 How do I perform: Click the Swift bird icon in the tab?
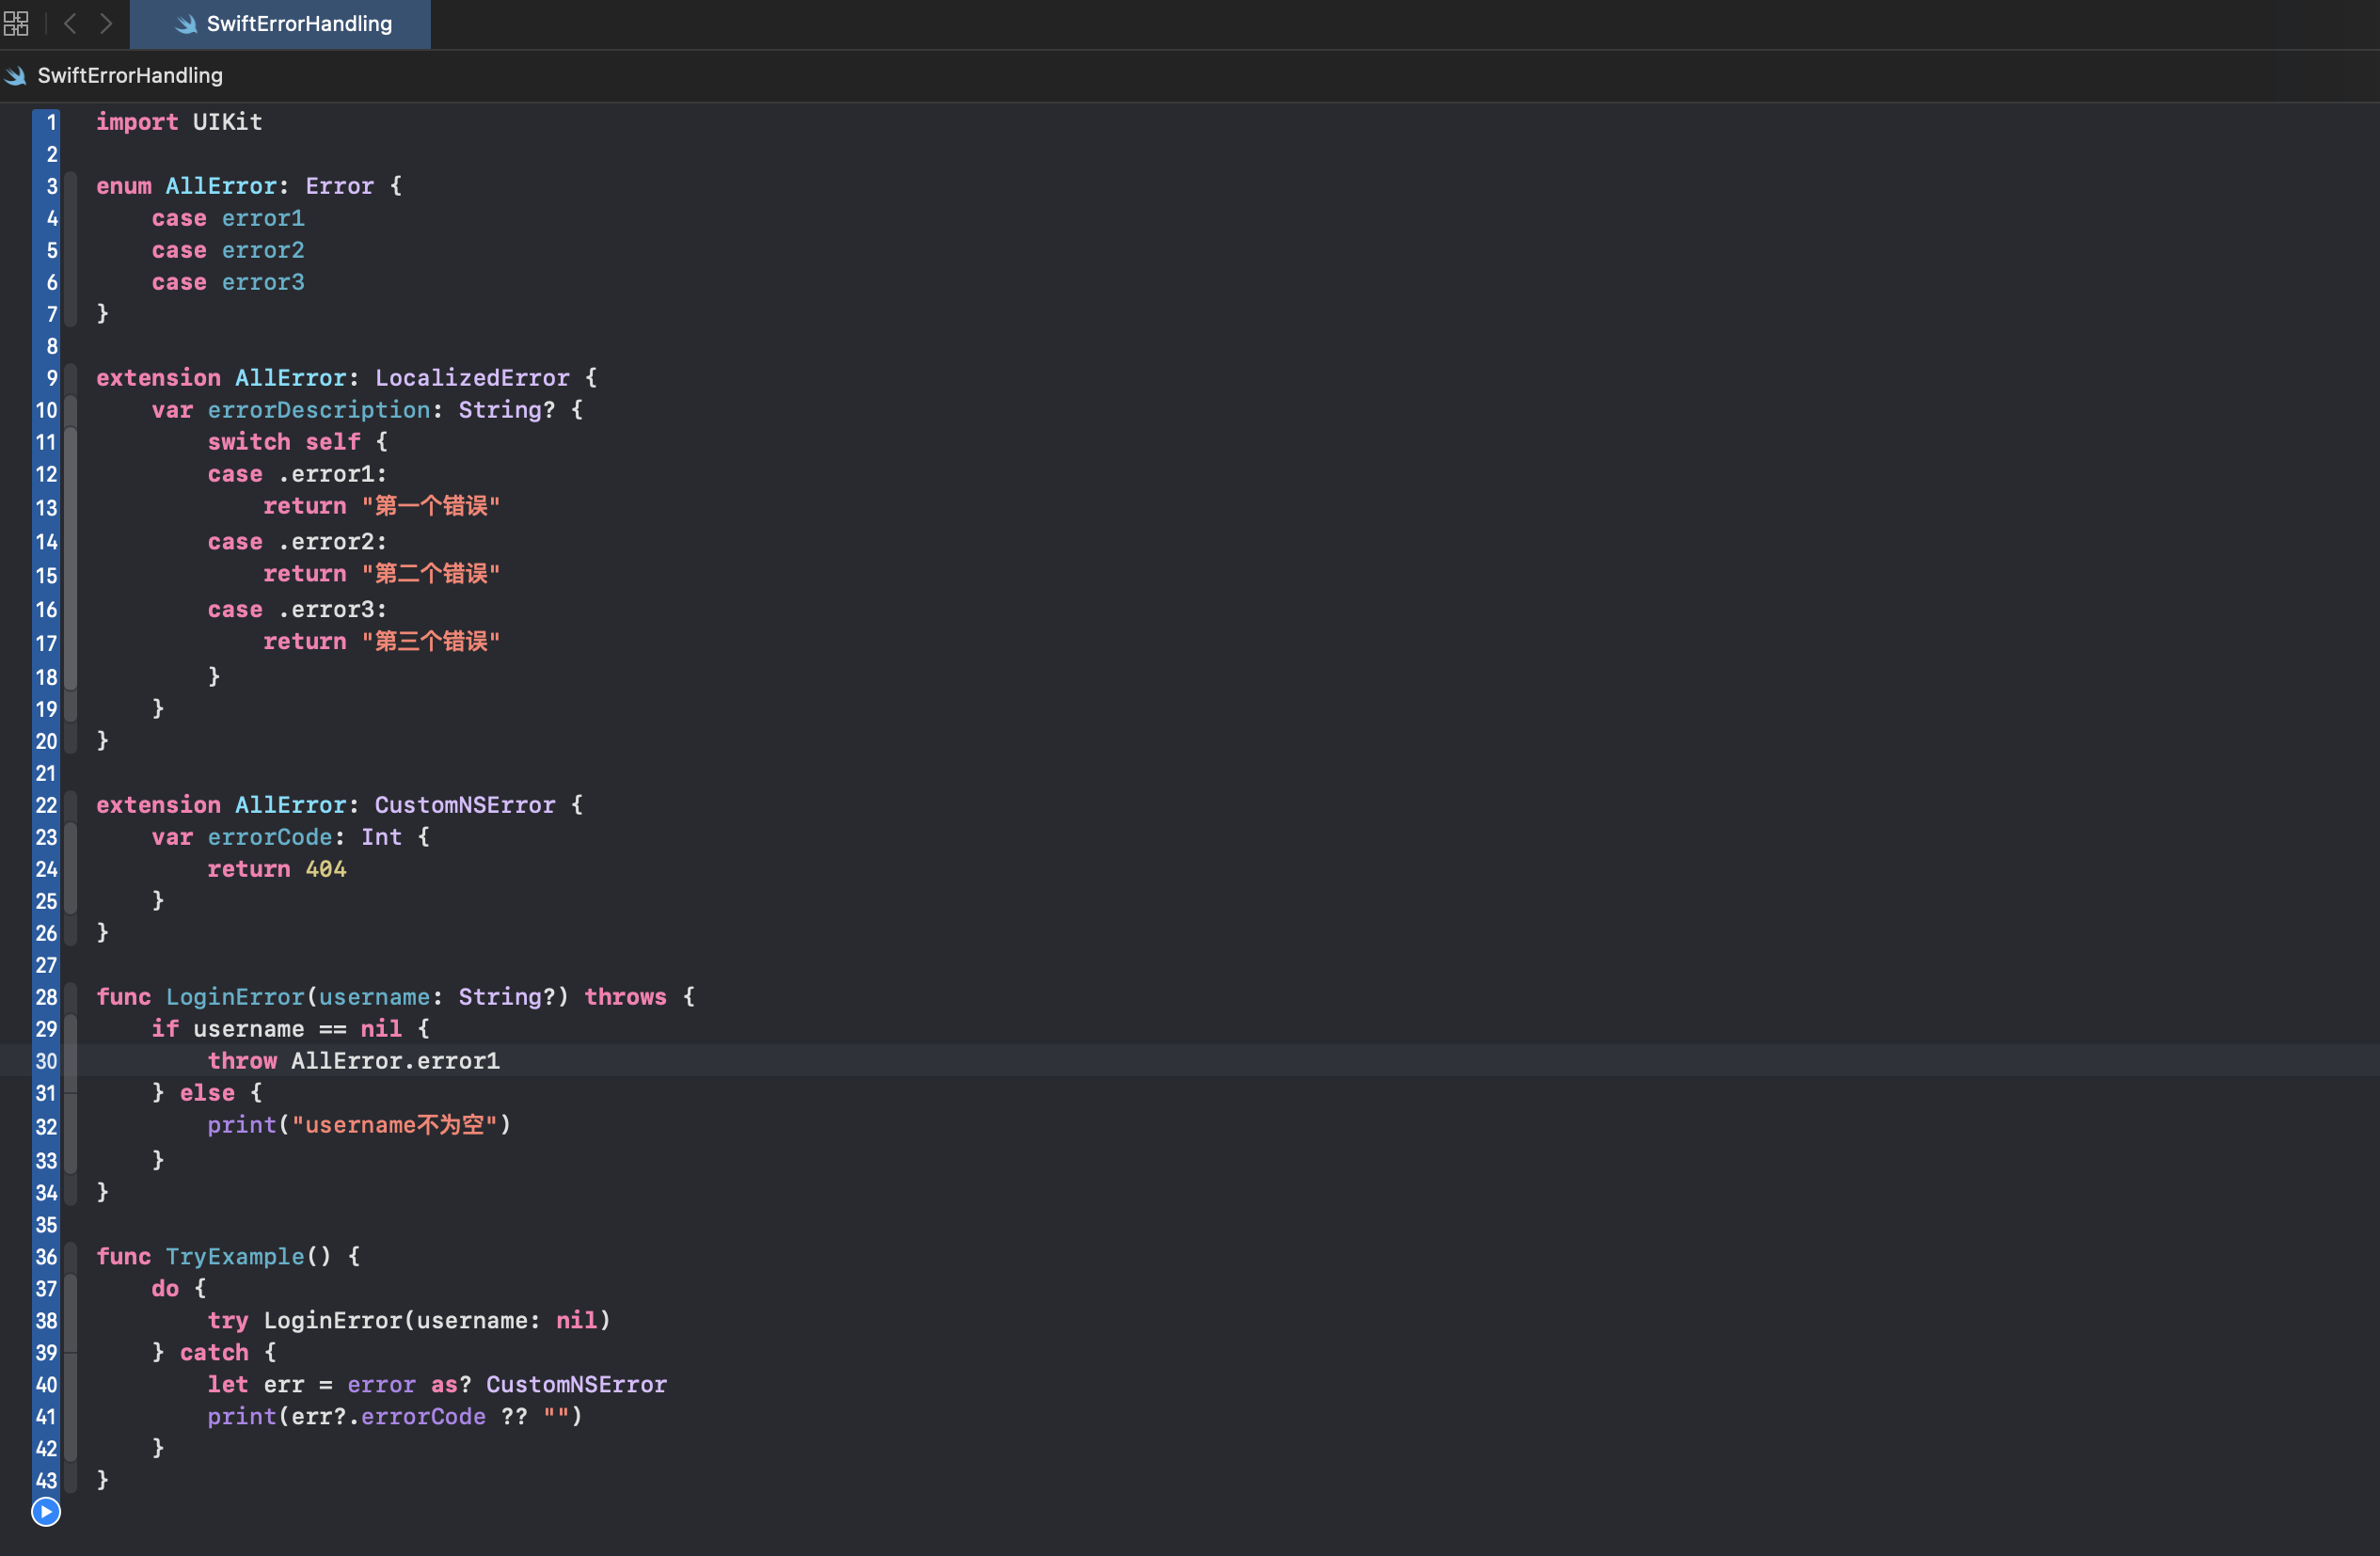pos(186,24)
